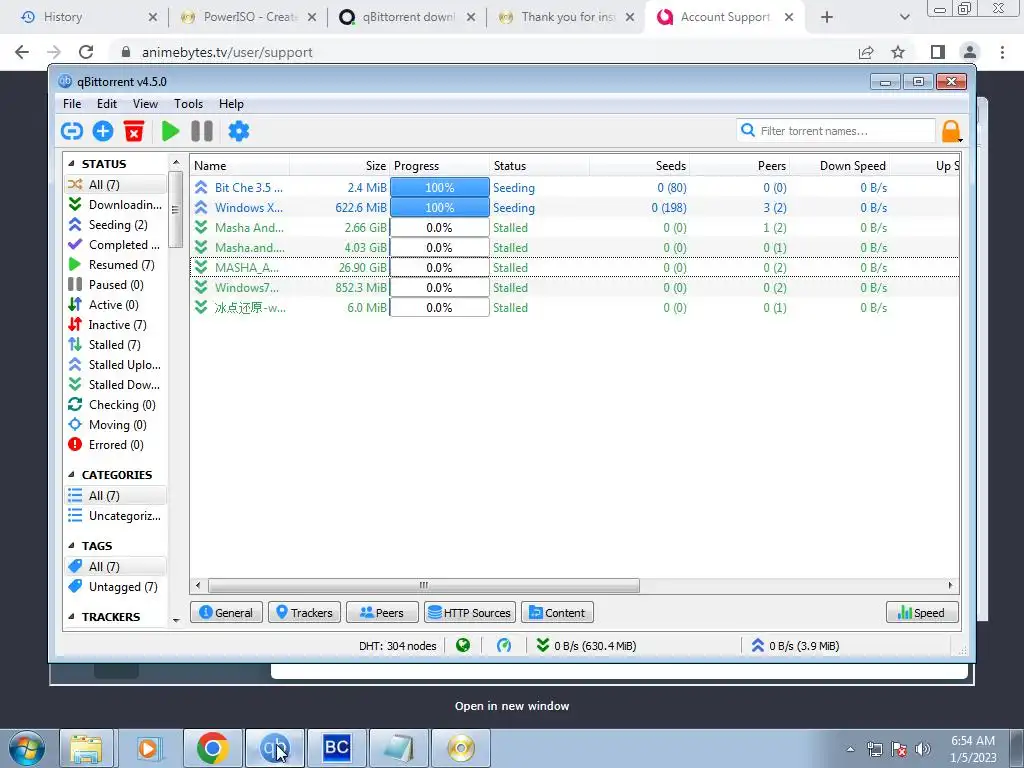Switch to the General tab
Image resolution: width=1024 pixels, height=768 pixels.
point(226,613)
